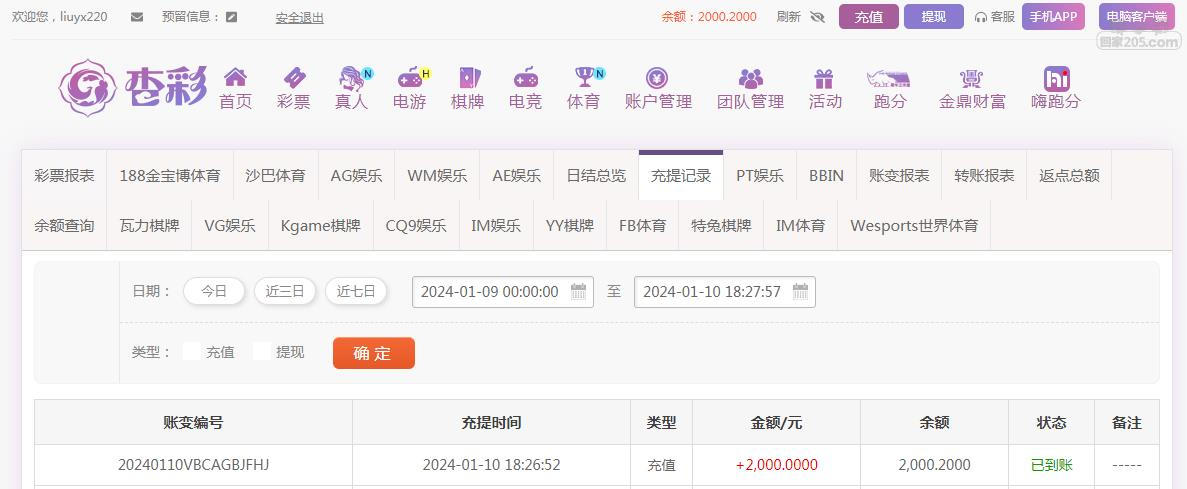Image resolution: width=1187 pixels, height=489 pixels.
Task: Click the 安全退出 logout link
Action: pyautogui.click(x=299, y=18)
